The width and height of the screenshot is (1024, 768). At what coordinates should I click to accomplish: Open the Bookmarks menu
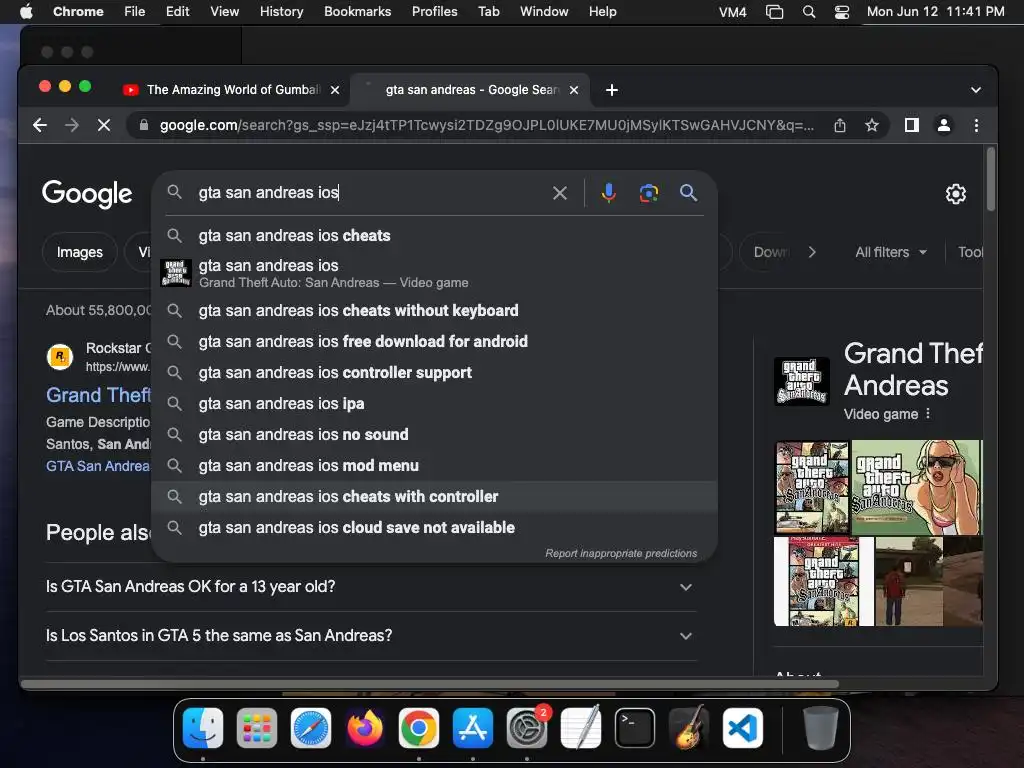357,12
